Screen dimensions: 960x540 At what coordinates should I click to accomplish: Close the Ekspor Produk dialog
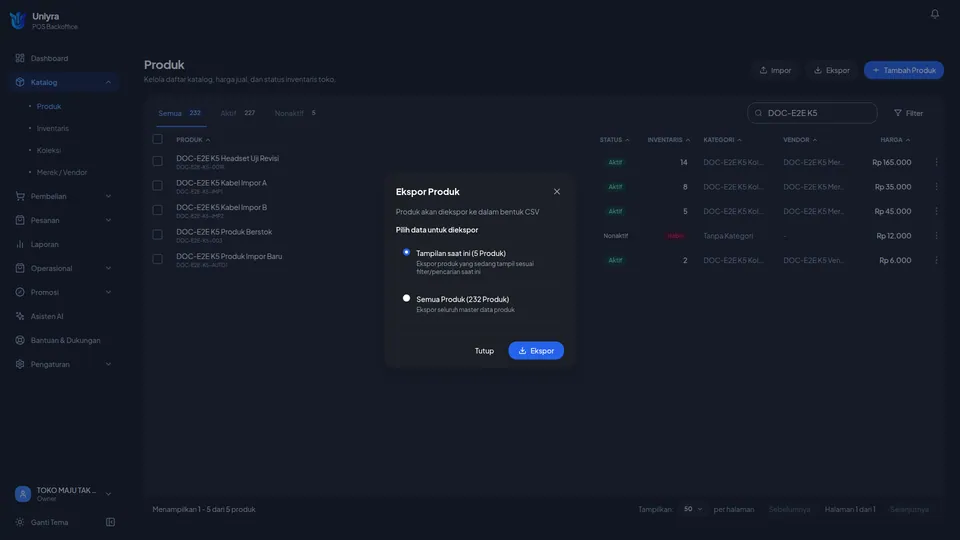coord(557,192)
